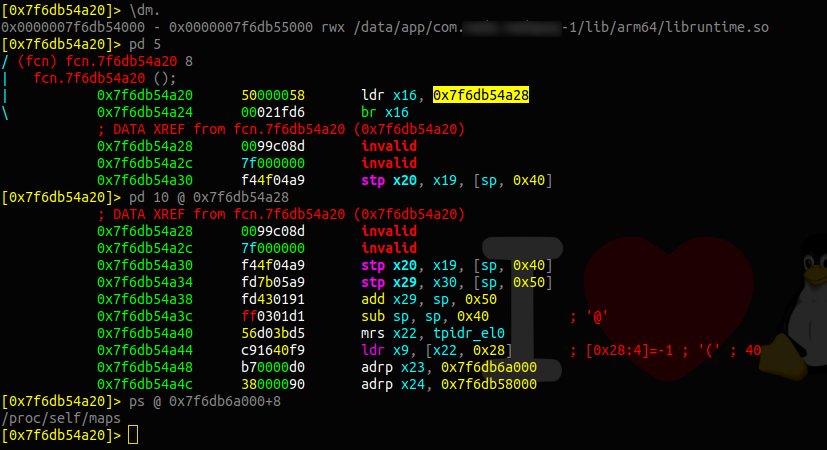Click the first prompt [0x7f6db54a20]>

coord(61,10)
